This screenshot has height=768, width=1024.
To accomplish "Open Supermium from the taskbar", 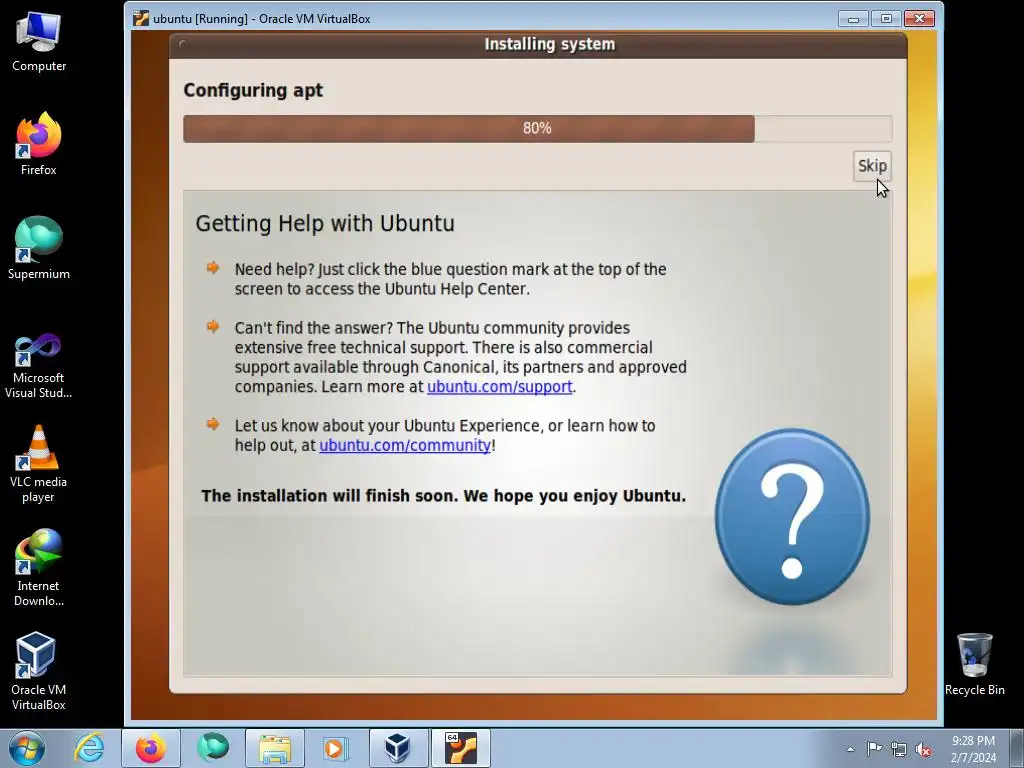I will (213, 748).
